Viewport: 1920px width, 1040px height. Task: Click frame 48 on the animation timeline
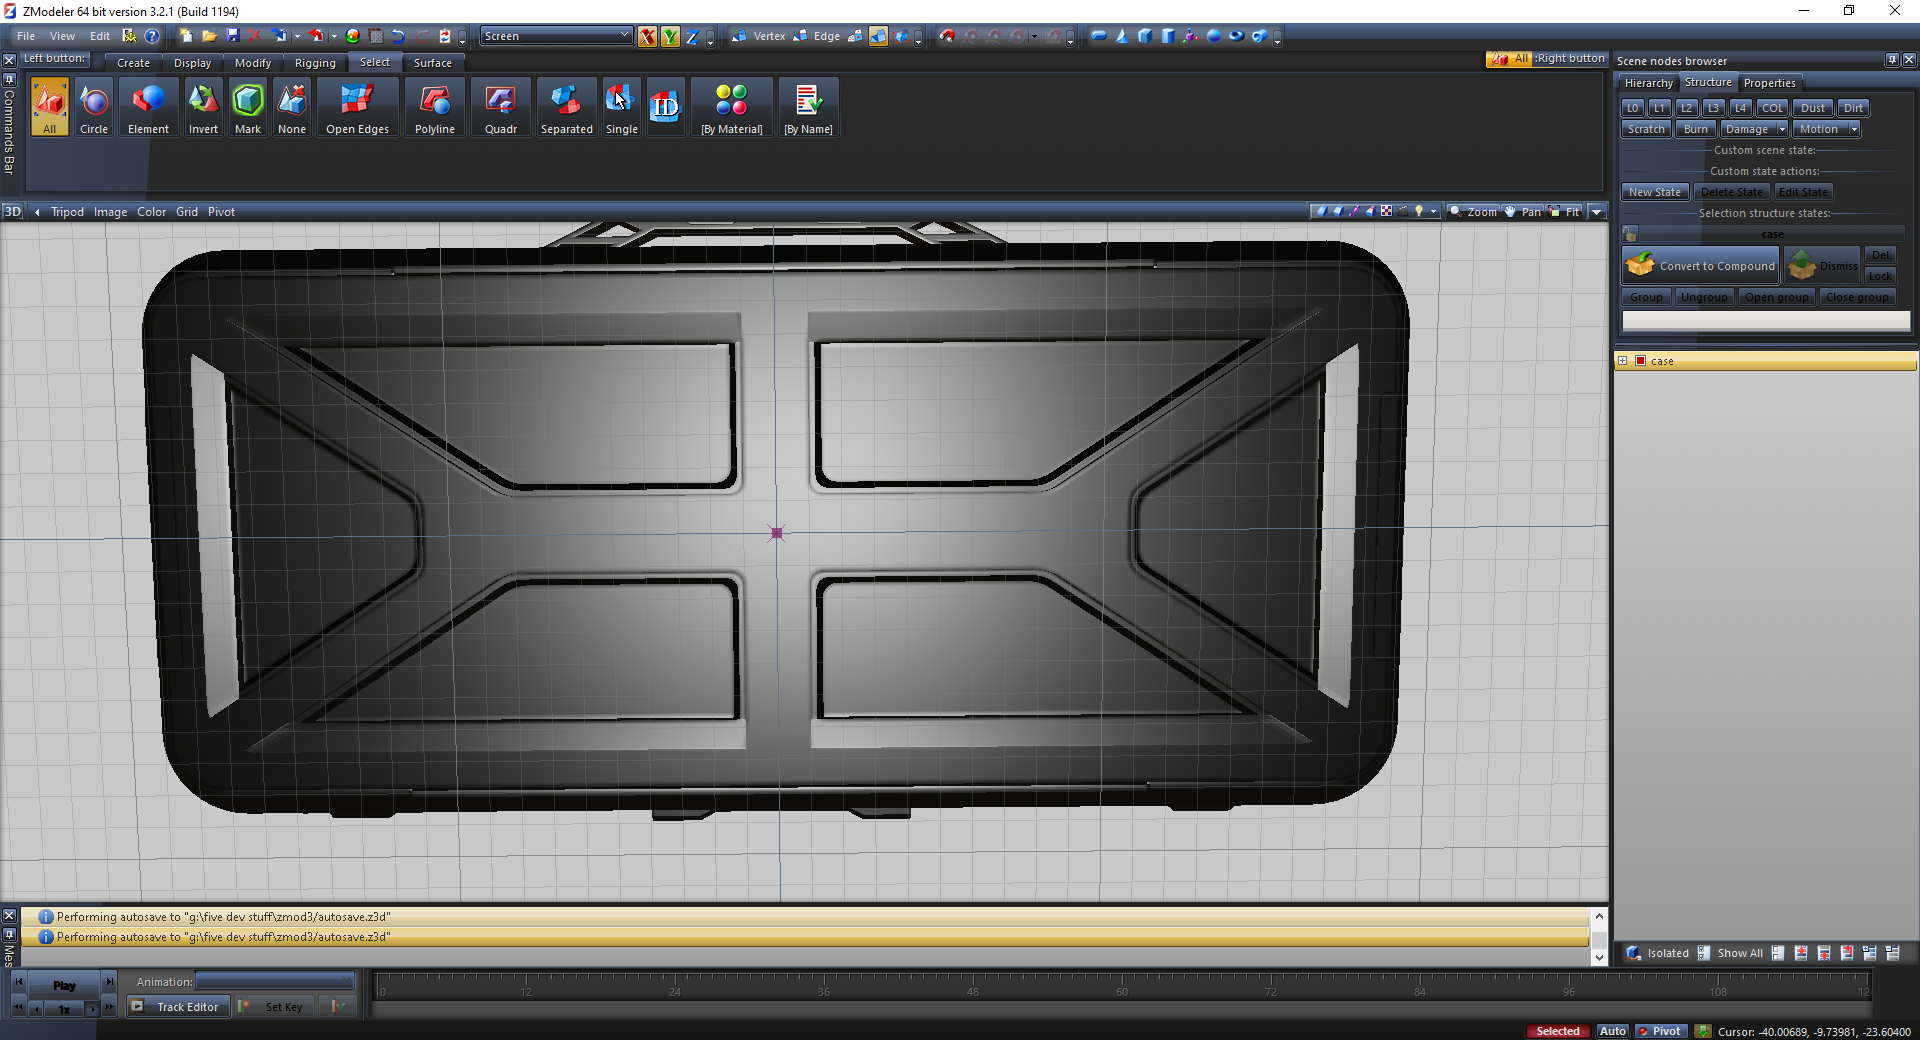(972, 987)
